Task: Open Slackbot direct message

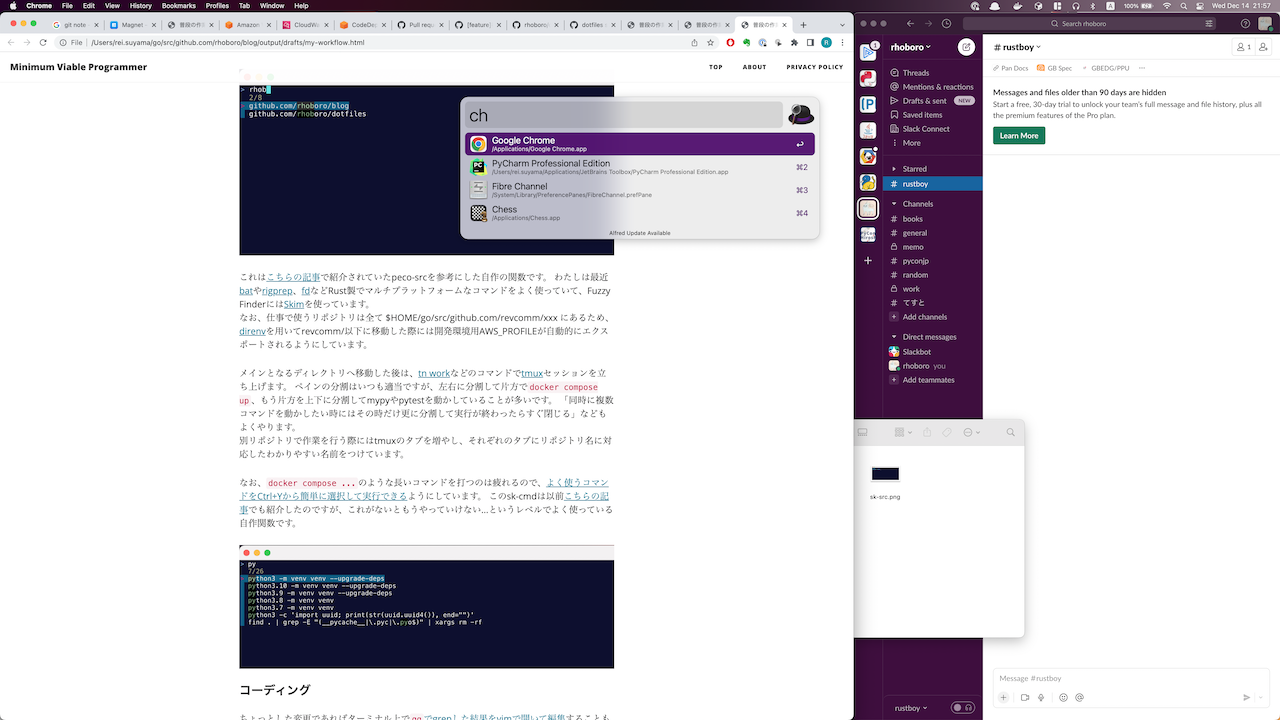Action: point(916,352)
